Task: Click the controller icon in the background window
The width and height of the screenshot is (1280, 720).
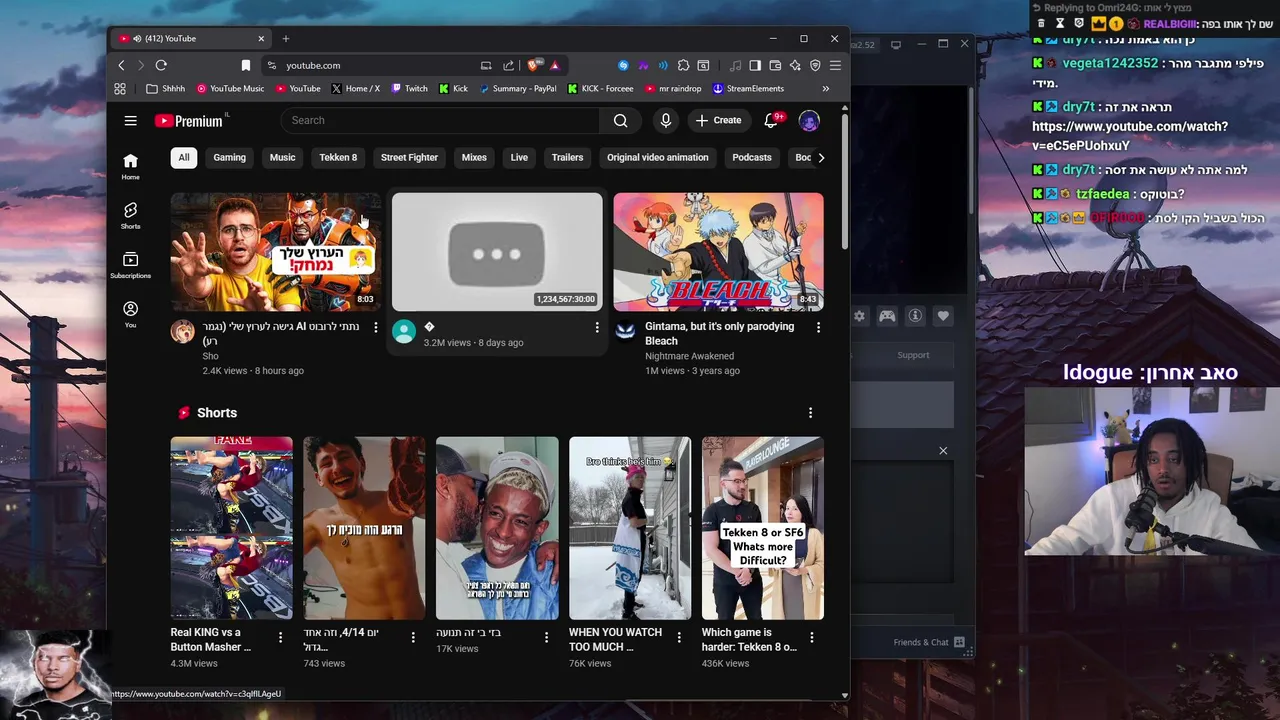Action: tap(887, 316)
